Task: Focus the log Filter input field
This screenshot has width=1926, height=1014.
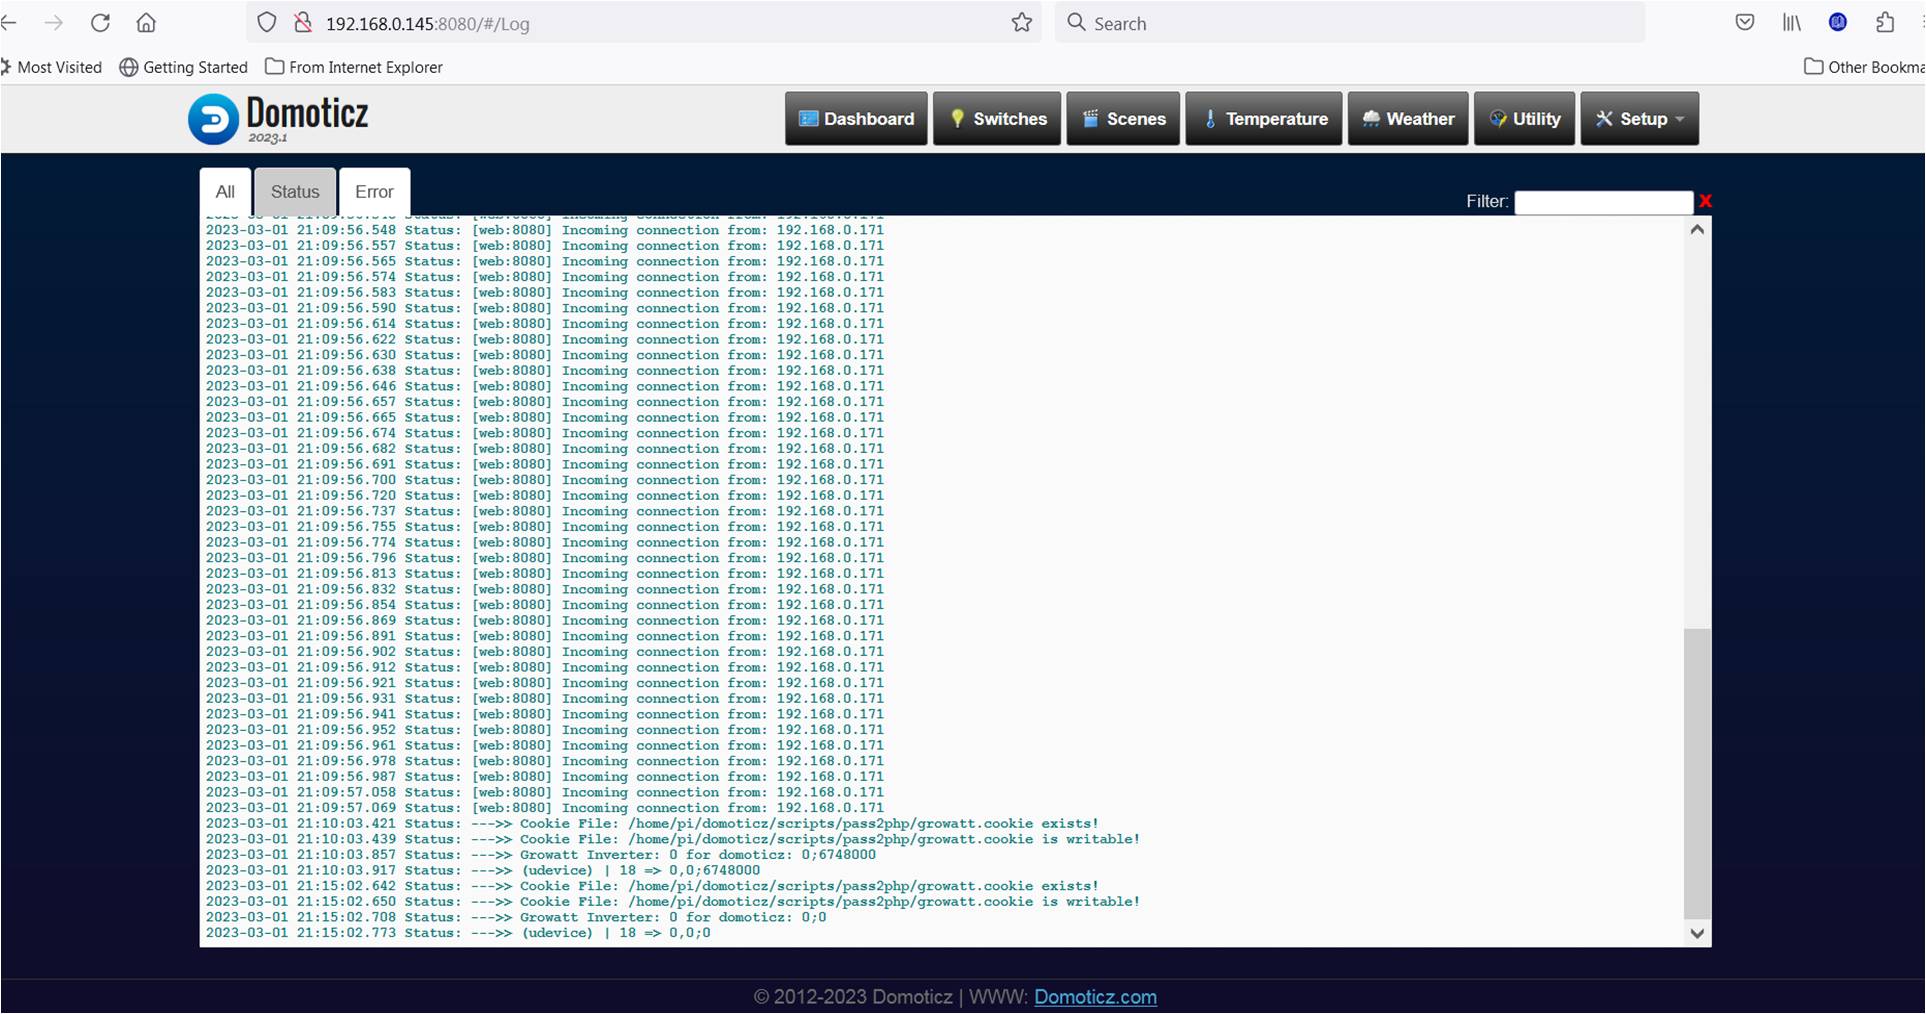Action: (1603, 202)
